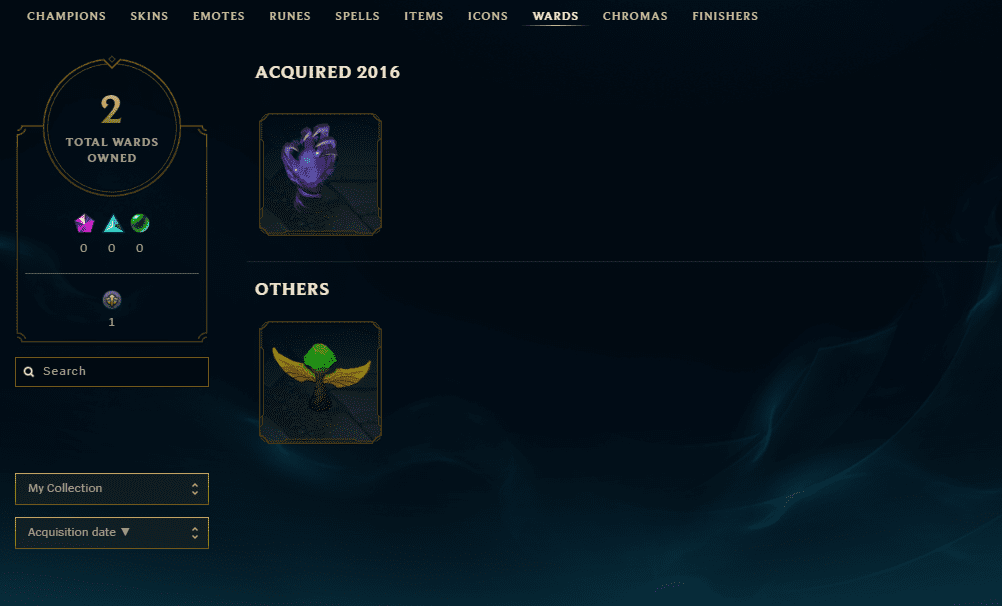Open the Skins tab

coord(150,16)
